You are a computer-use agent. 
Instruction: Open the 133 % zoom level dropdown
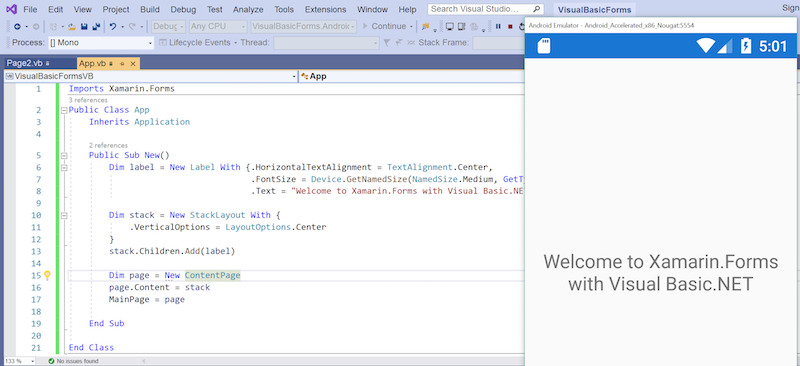pyautogui.click(x=18, y=361)
